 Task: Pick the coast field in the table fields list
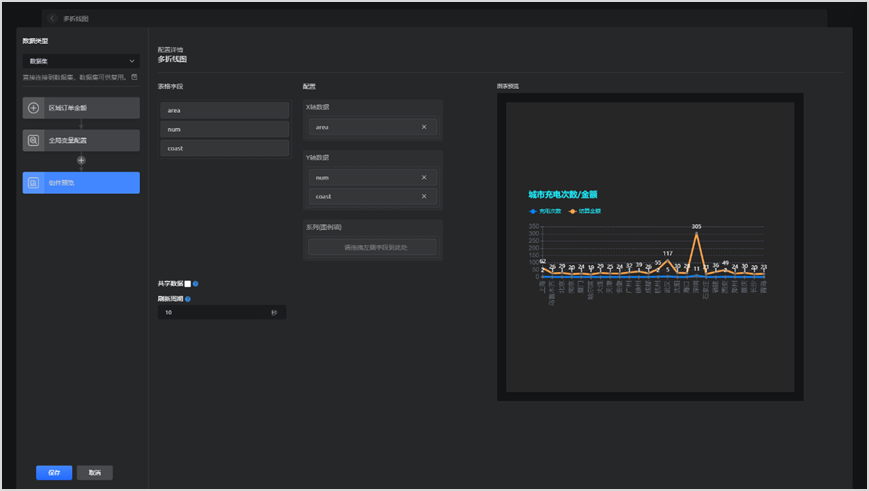click(224, 148)
